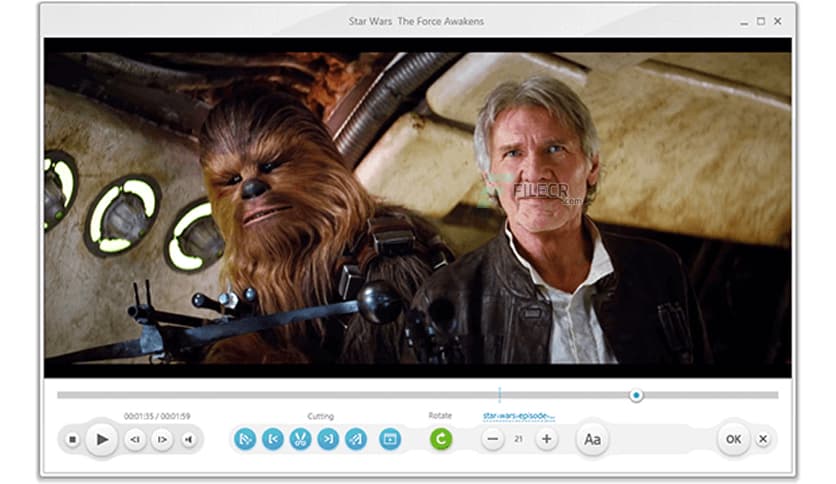Click the video preview frame
The height and width of the screenshot is (484, 836).
pos(417,208)
